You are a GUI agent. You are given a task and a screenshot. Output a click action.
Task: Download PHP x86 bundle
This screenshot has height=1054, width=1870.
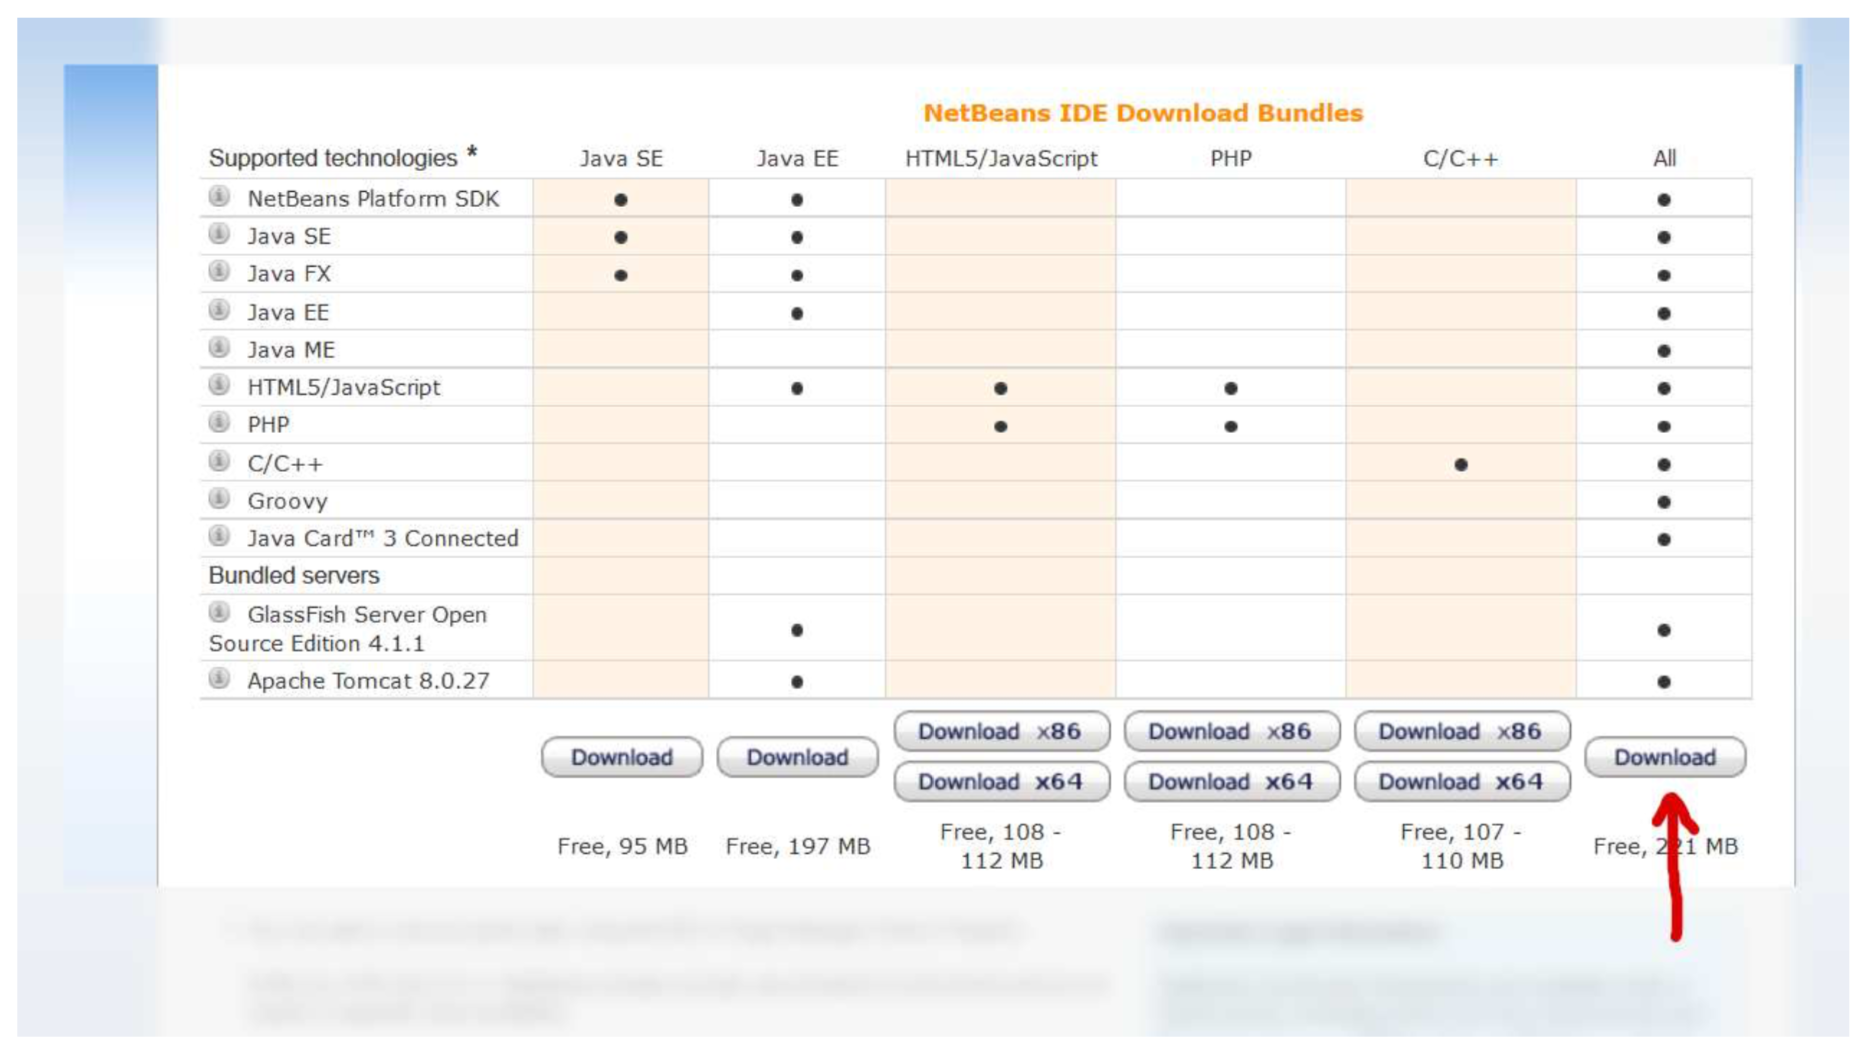[1231, 731]
